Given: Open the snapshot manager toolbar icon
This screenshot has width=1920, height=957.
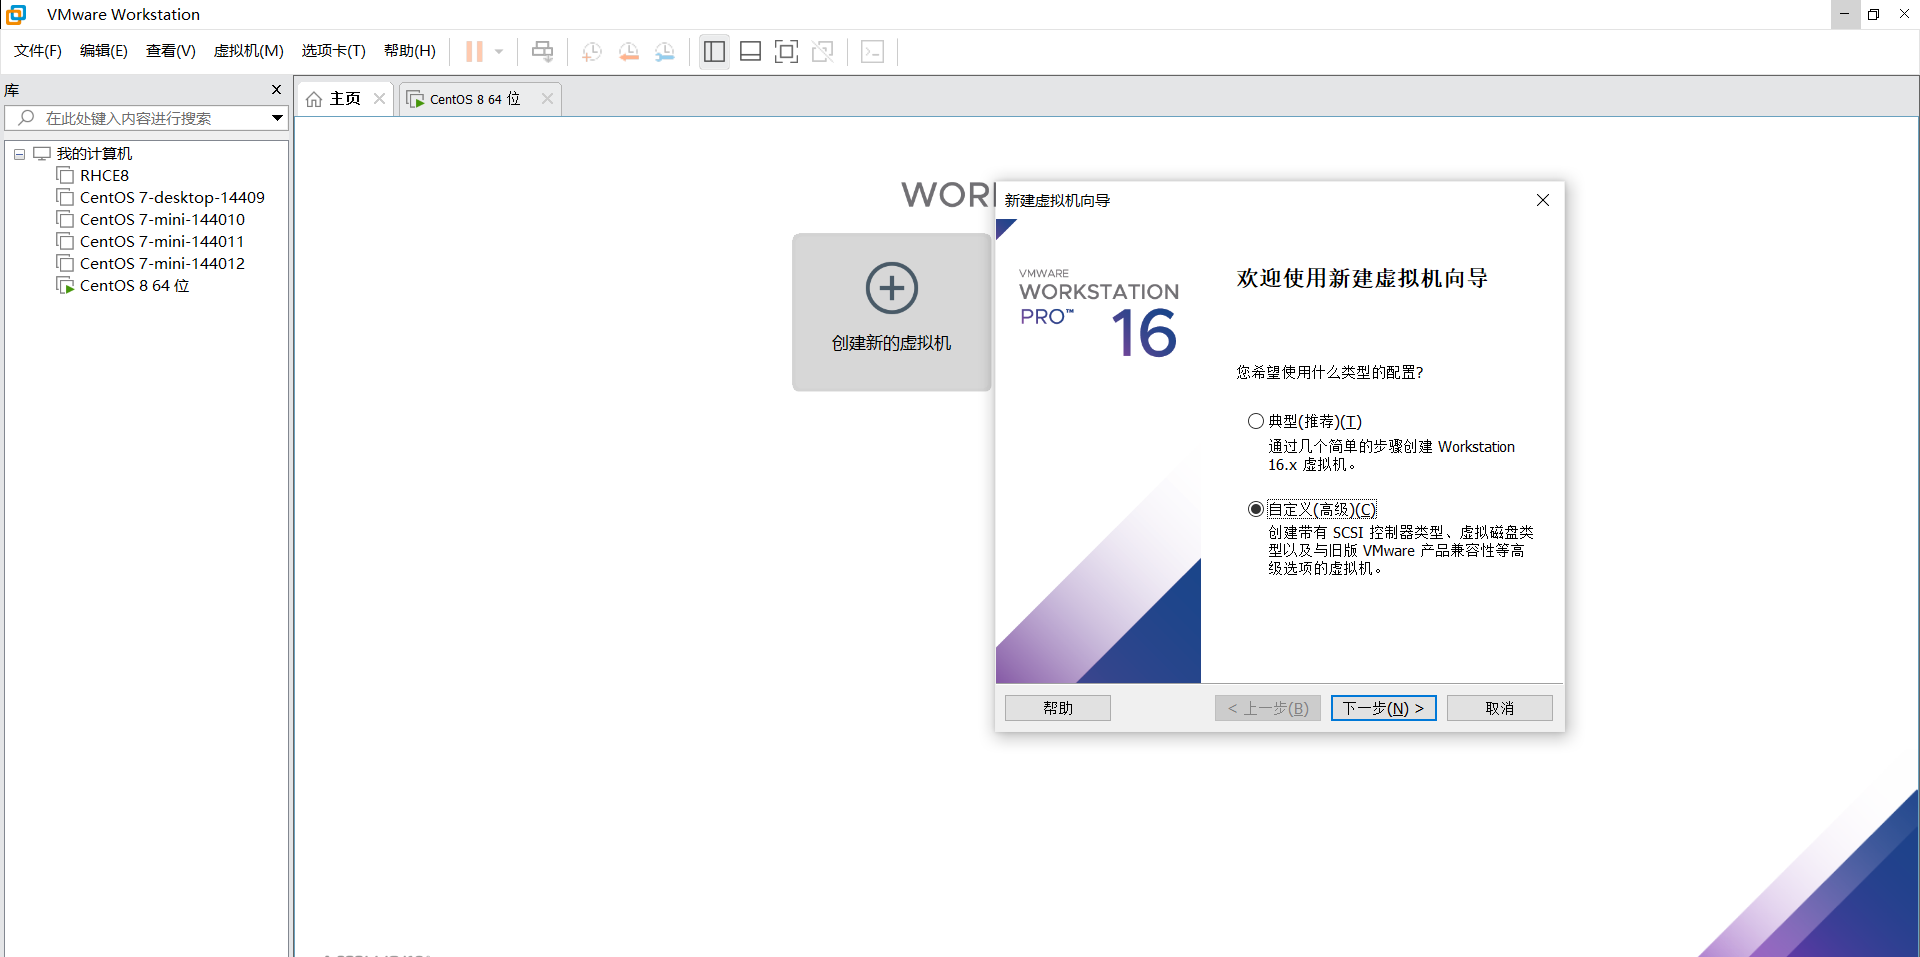Looking at the screenshot, I should (x=665, y=51).
